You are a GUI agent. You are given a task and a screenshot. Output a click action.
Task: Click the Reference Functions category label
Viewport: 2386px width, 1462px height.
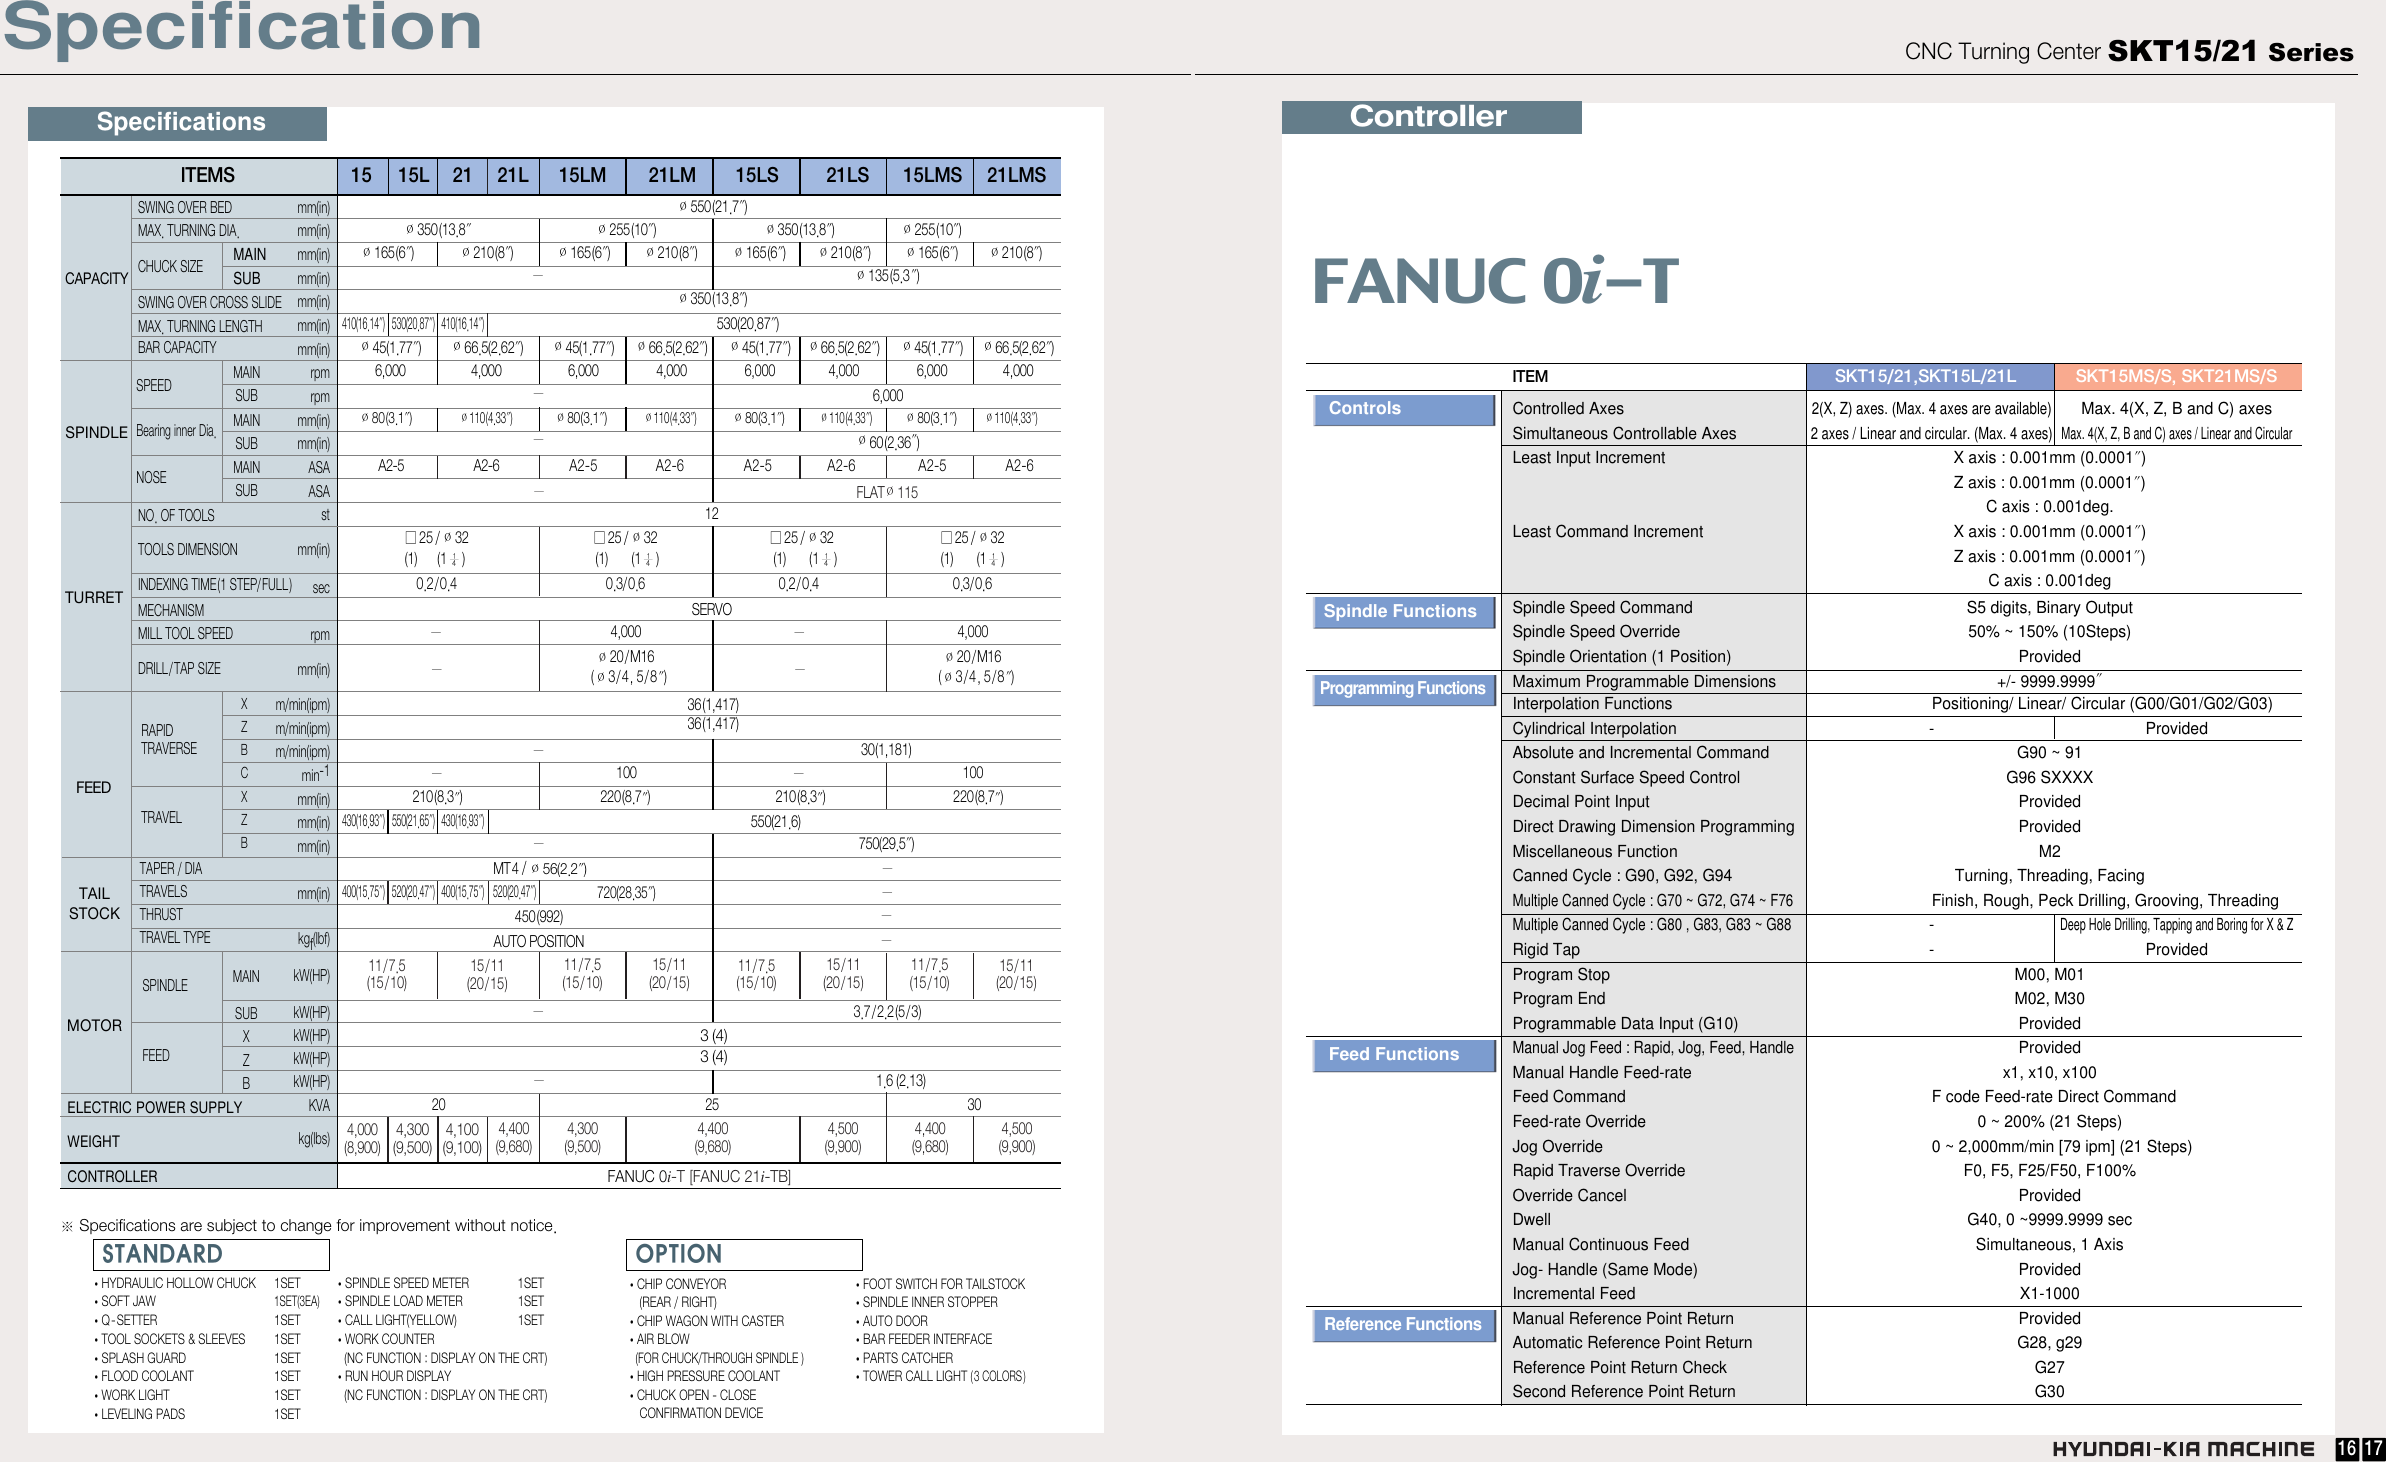(1403, 1324)
